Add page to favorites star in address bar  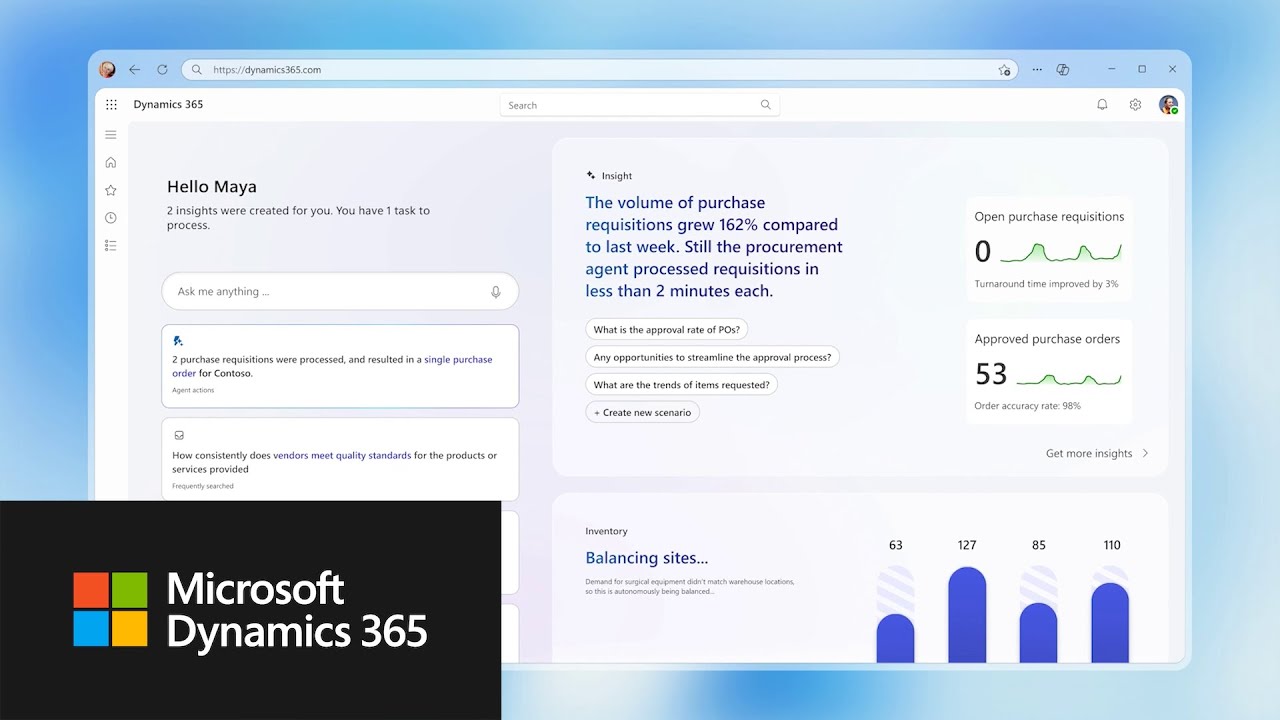click(x=1004, y=70)
